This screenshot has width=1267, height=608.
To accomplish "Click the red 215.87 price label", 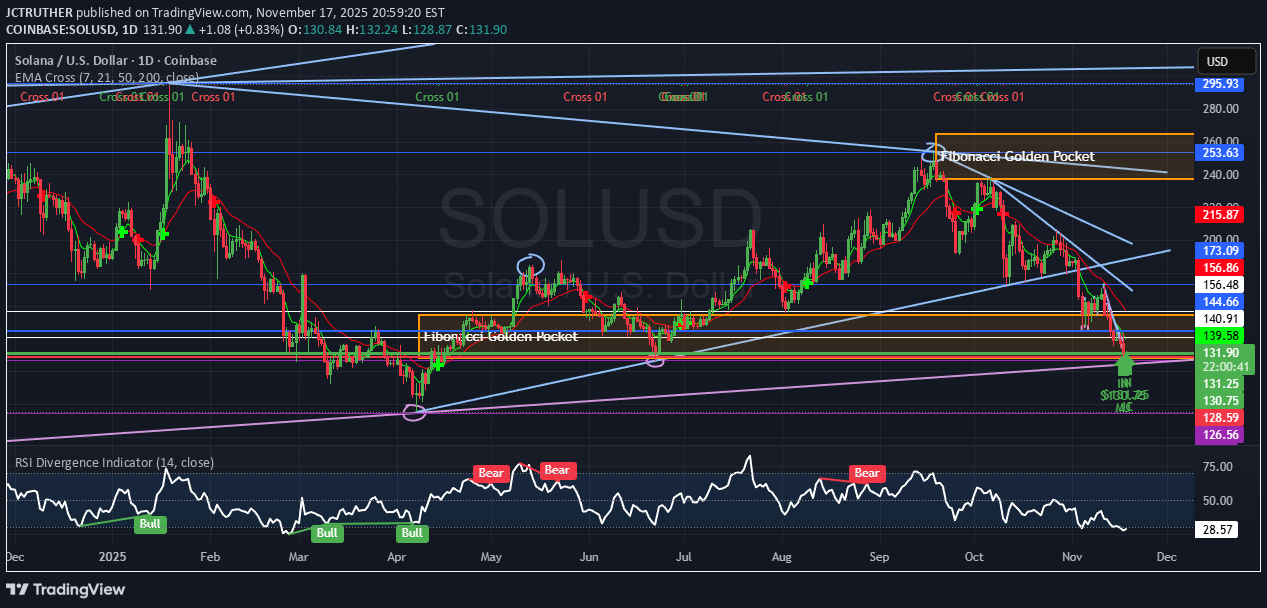I will click(1216, 215).
